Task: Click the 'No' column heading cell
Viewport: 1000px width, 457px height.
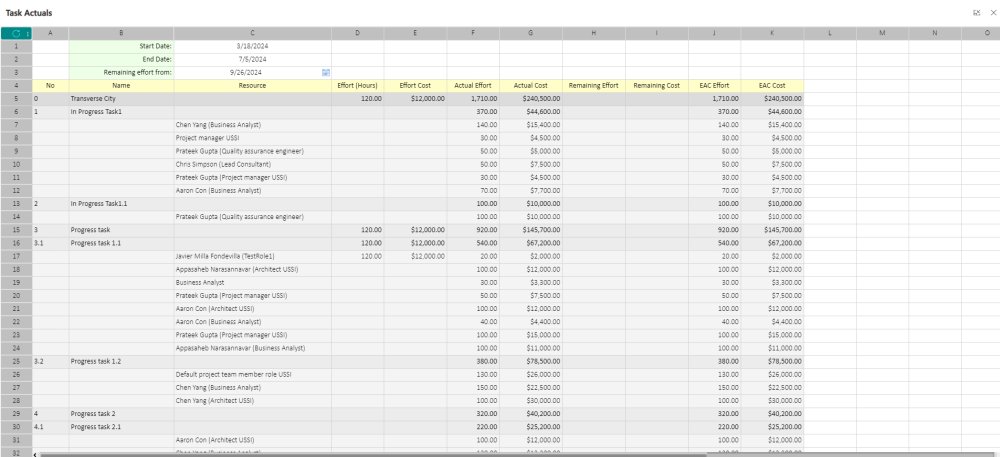Action: click(x=50, y=85)
